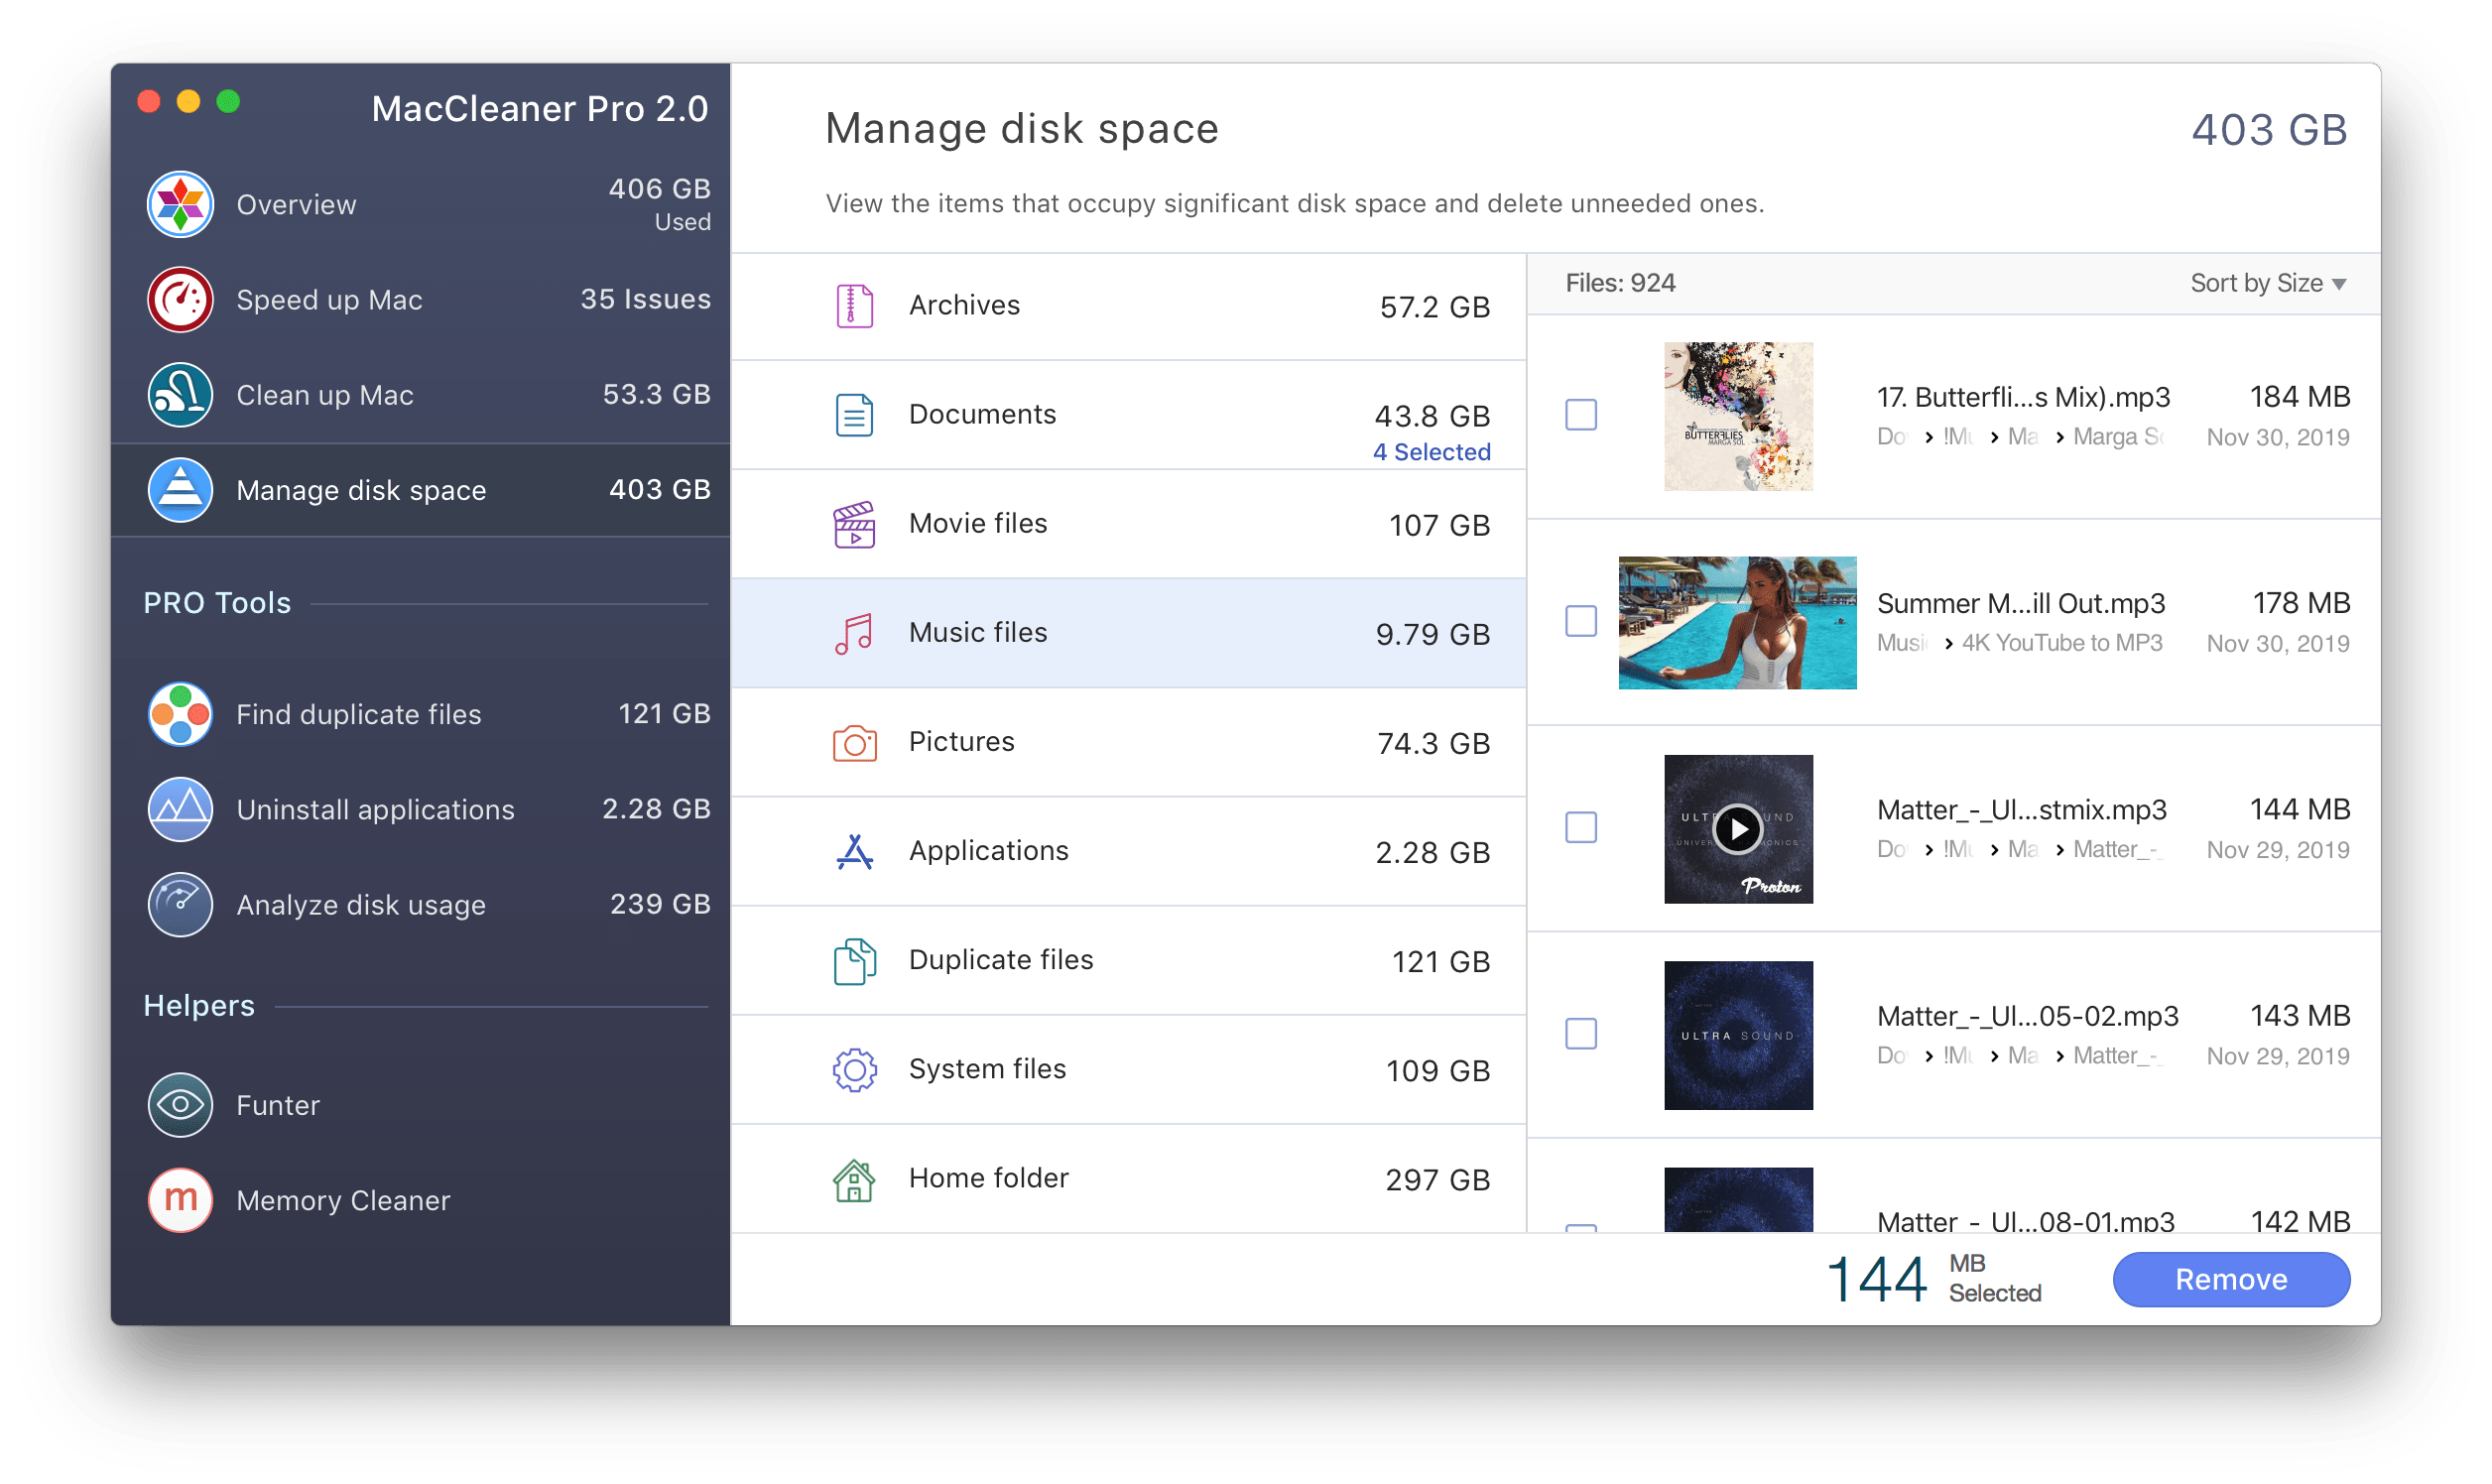Click the Home folder house icon
The image size is (2492, 1484).
[854, 1180]
